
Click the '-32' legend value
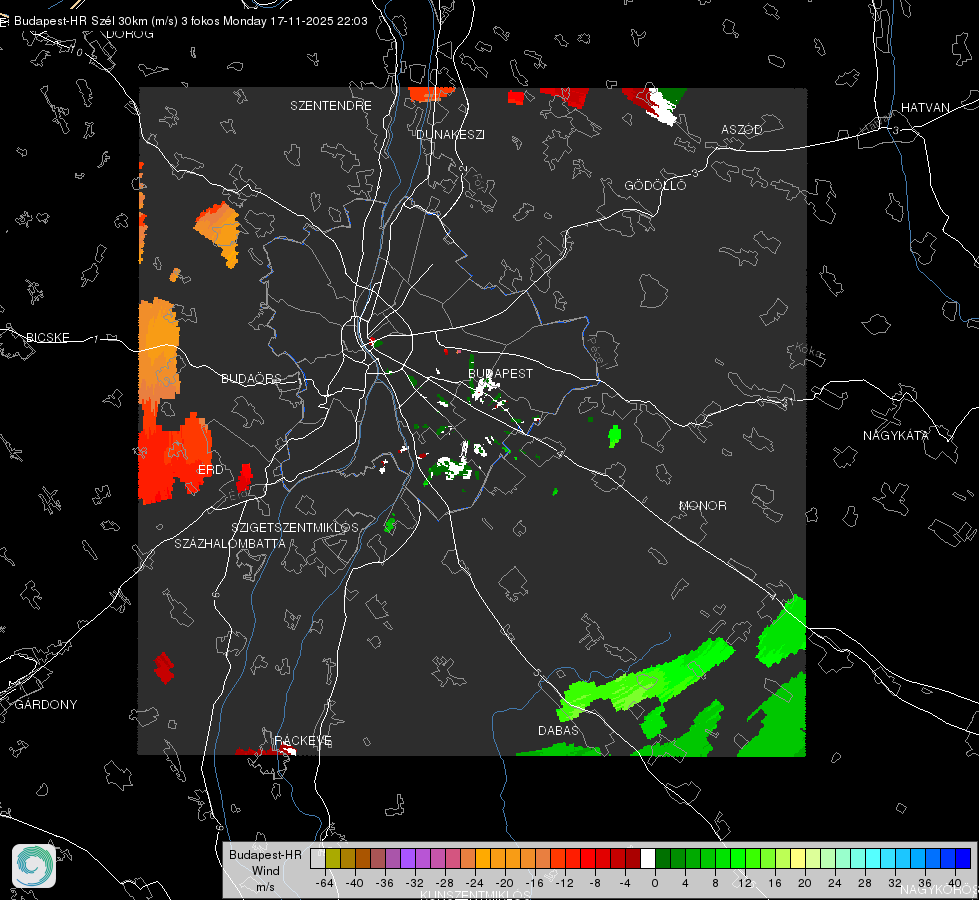pyautogui.click(x=415, y=883)
